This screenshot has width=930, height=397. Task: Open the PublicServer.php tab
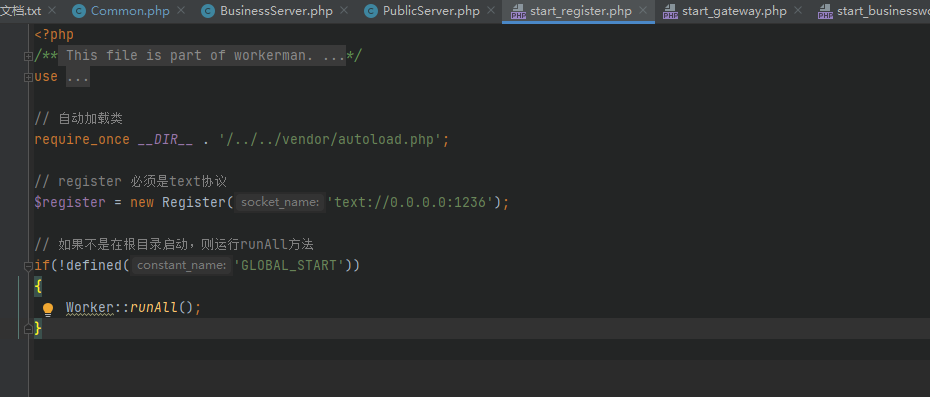click(431, 11)
